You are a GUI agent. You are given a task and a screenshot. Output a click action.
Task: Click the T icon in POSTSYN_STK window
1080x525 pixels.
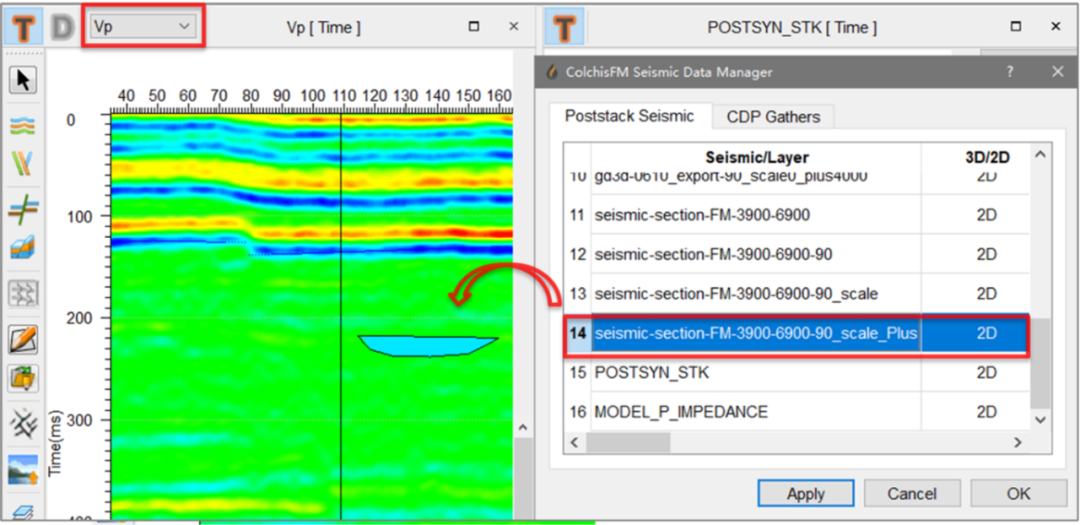[564, 27]
